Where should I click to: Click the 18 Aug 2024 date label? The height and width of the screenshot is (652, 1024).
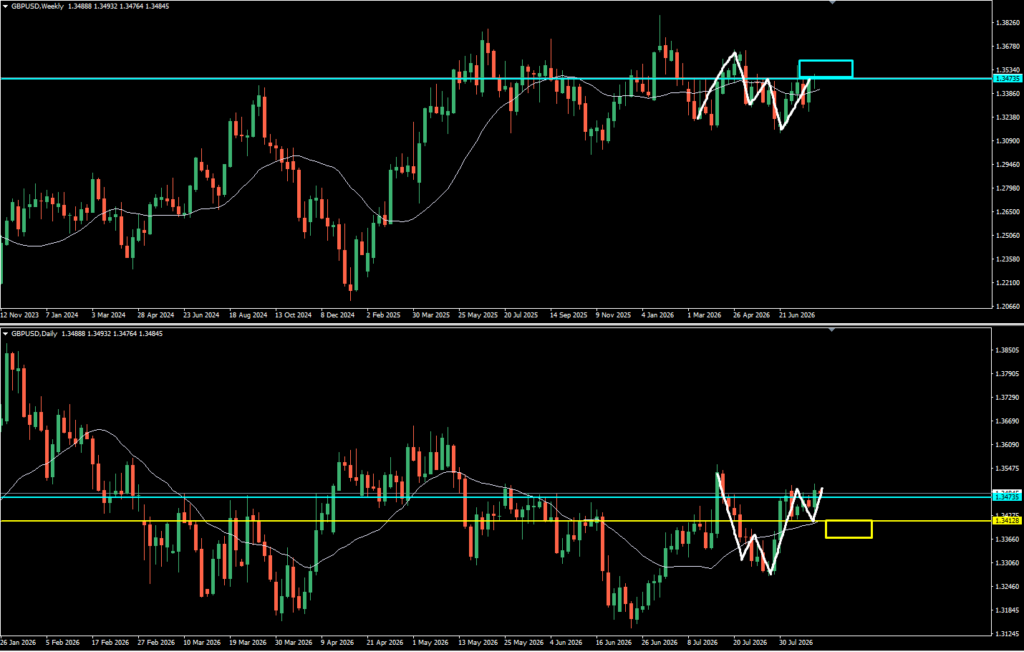[x=248, y=315]
